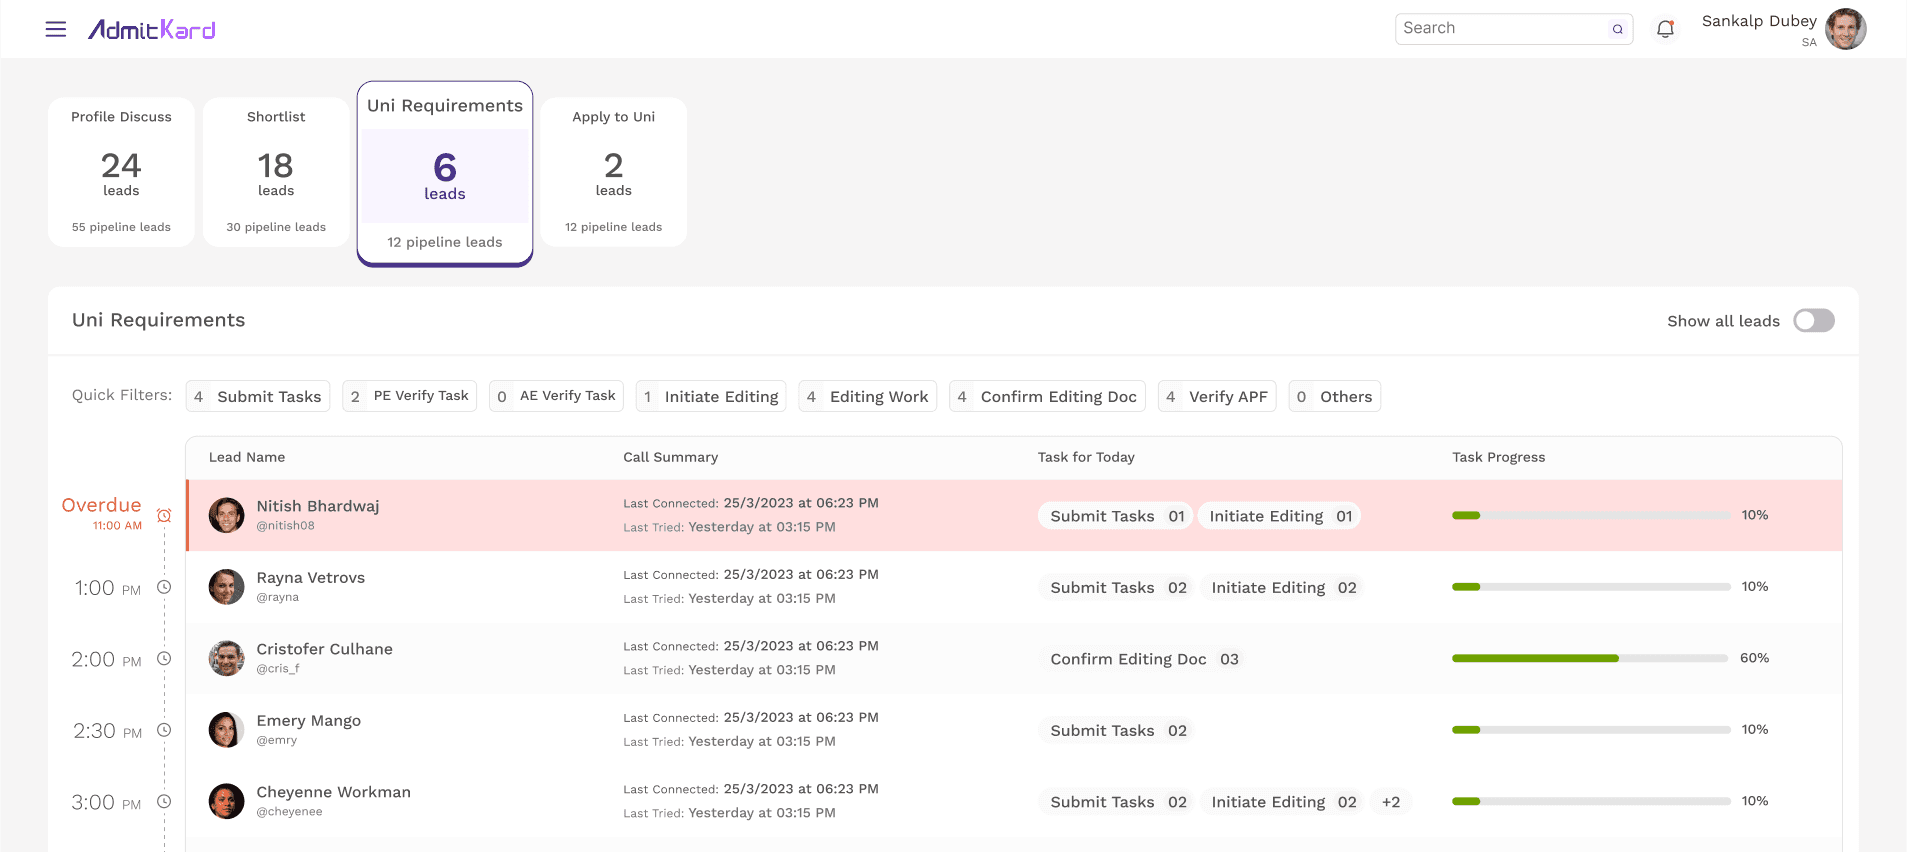Click Nitish Bhardwaj's Initiate Editing 01 chip
This screenshot has height=852, width=1907.
tap(1280, 516)
